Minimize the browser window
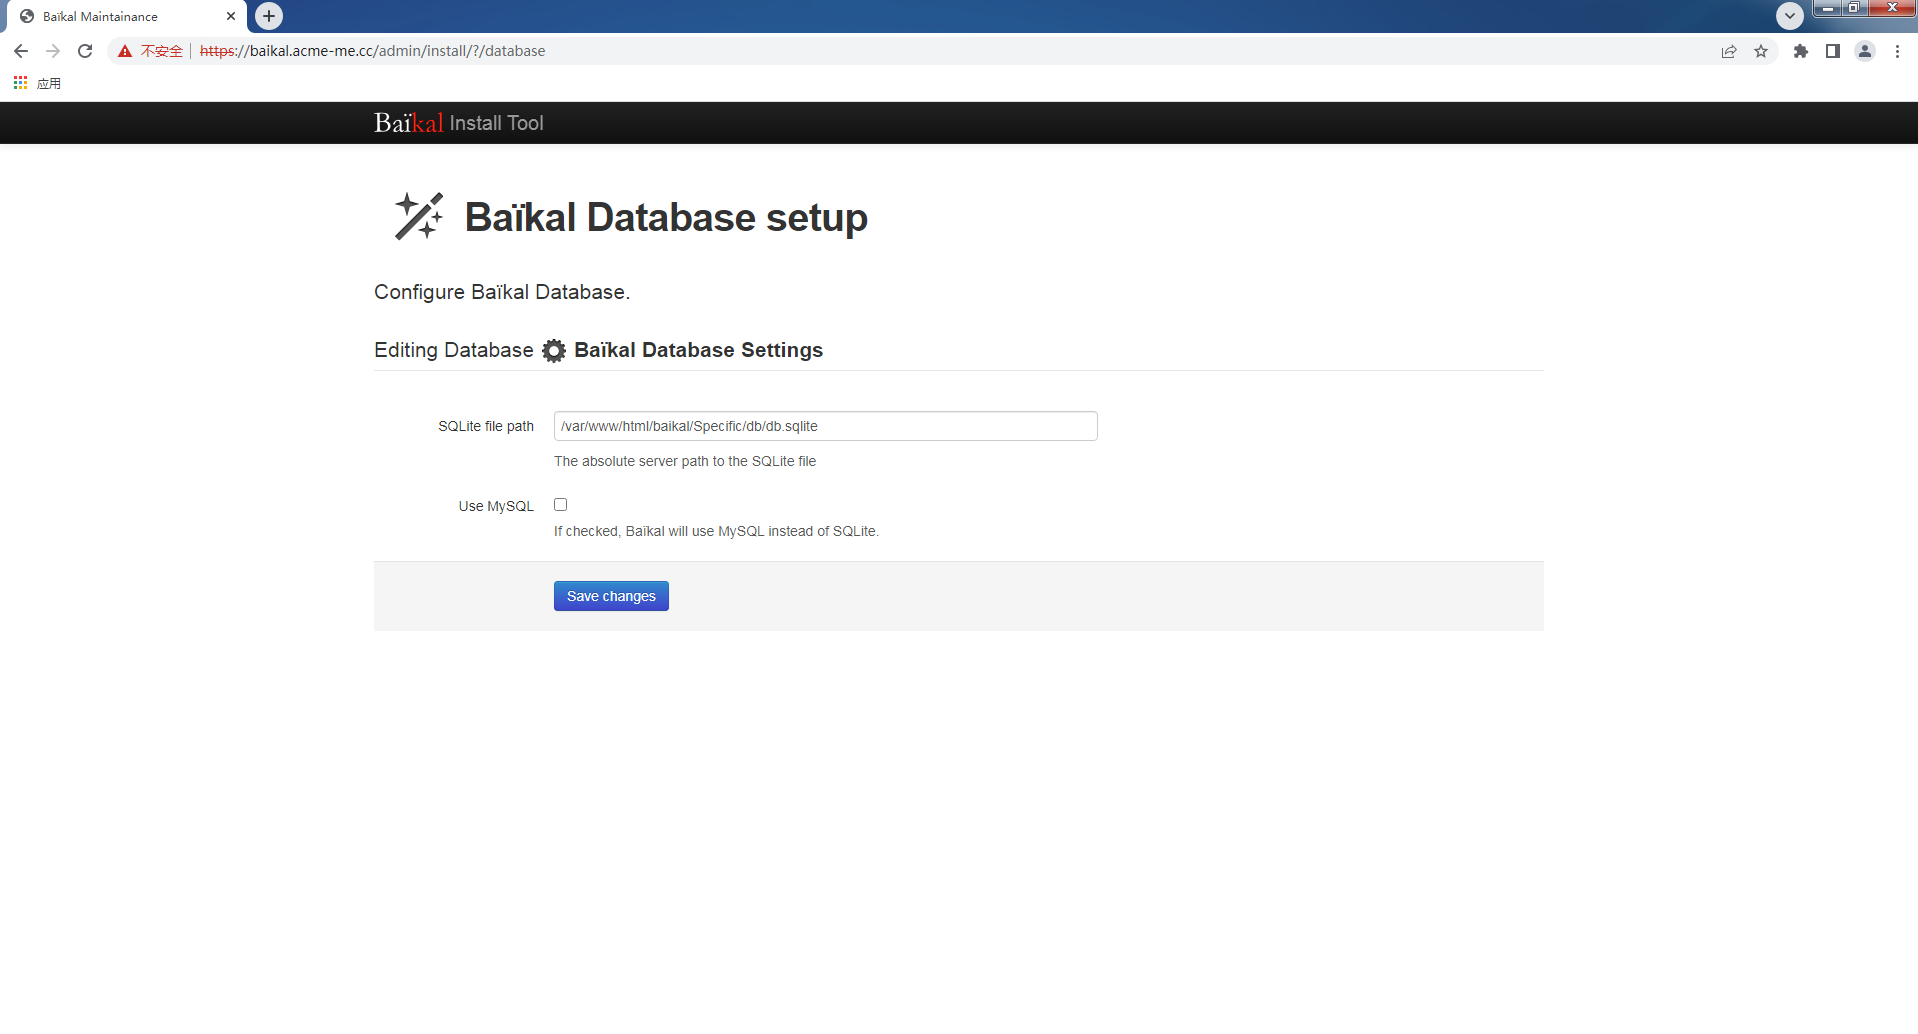 [x=1828, y=8]
